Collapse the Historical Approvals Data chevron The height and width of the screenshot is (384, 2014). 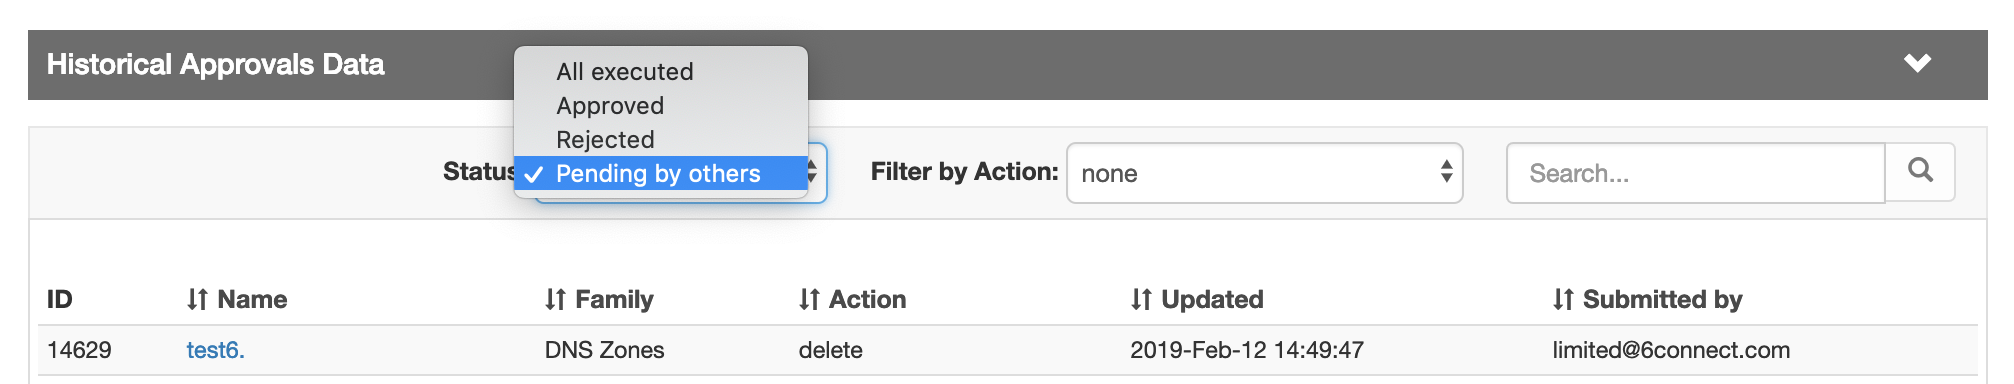(x=1917, y=64)
